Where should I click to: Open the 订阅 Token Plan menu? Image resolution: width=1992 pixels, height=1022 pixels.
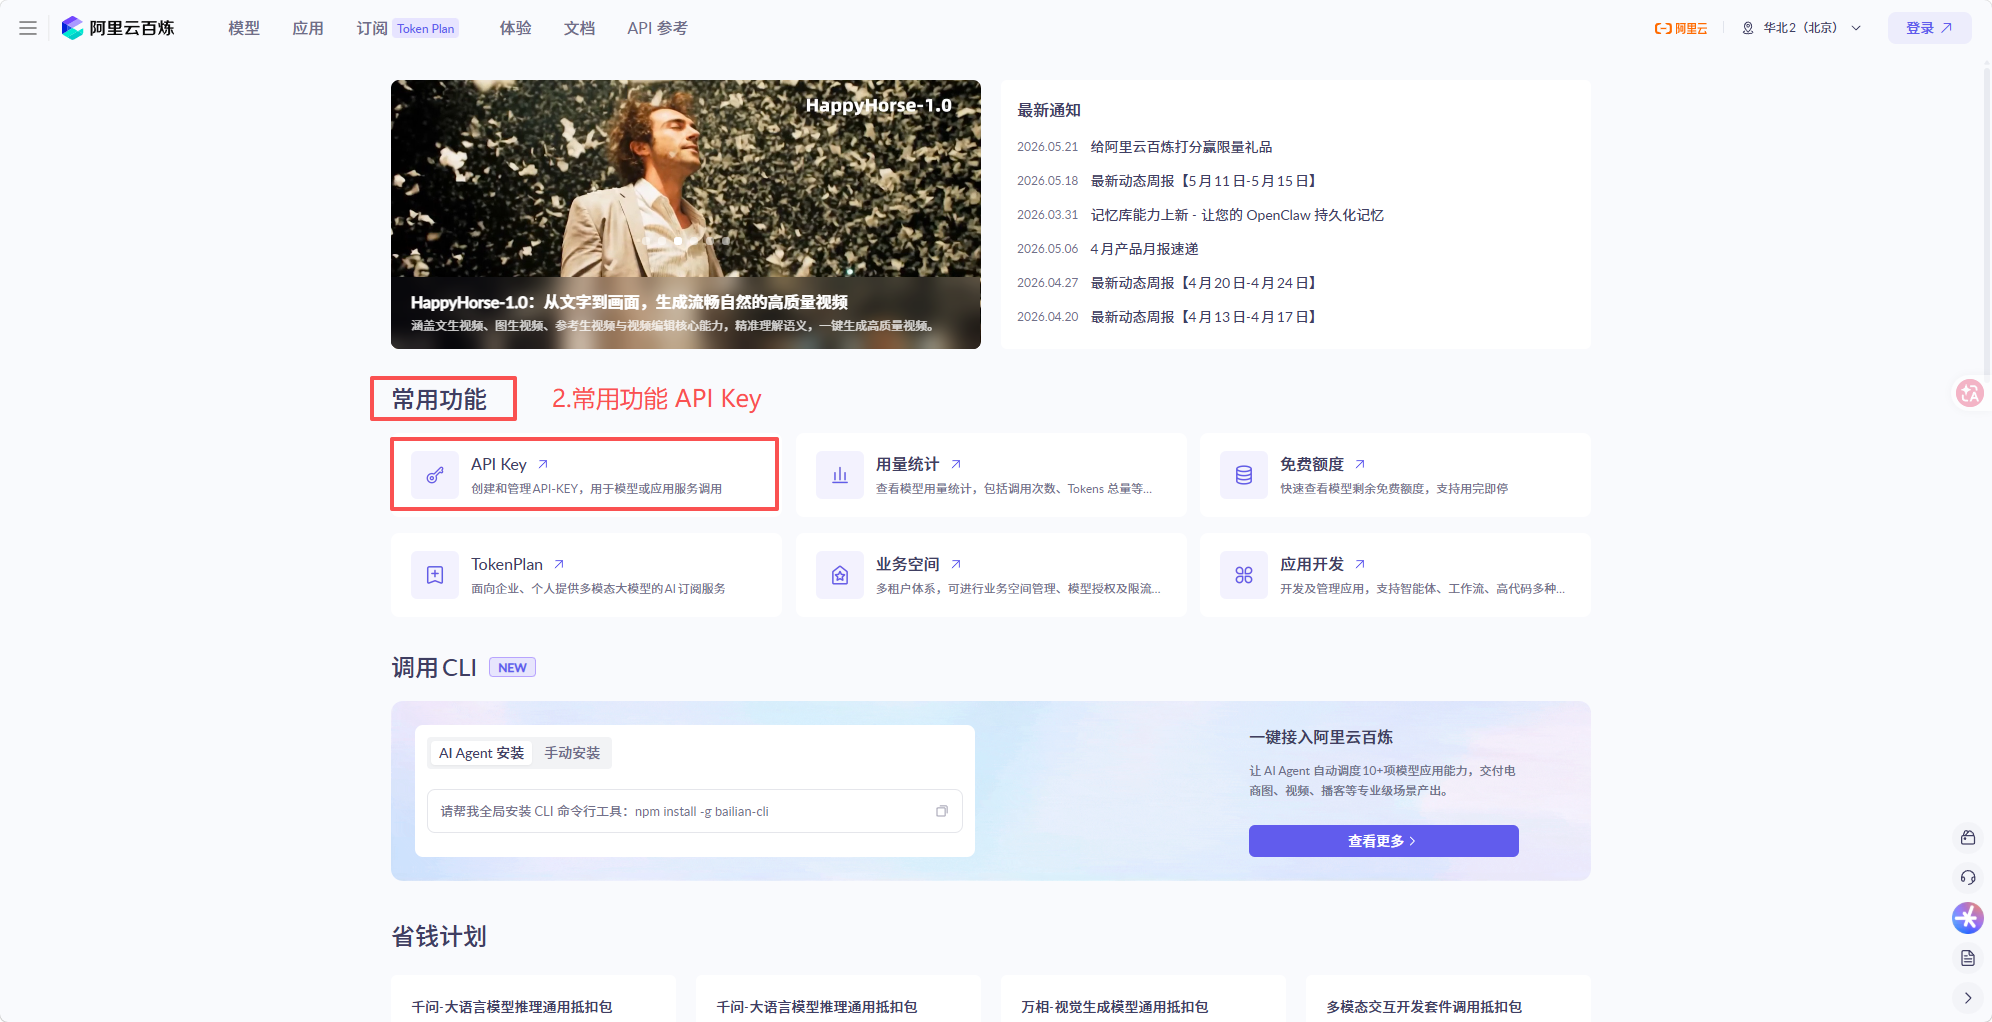tap(407, 28)
